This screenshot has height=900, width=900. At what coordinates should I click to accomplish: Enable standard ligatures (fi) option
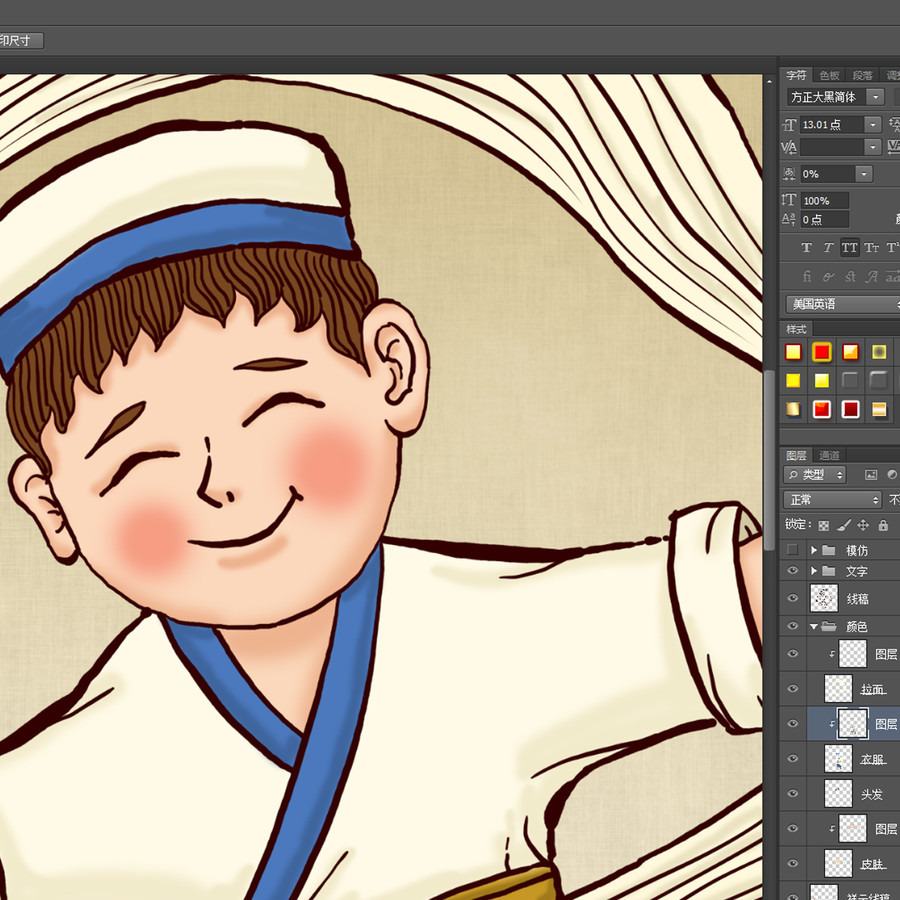point(806,277)
